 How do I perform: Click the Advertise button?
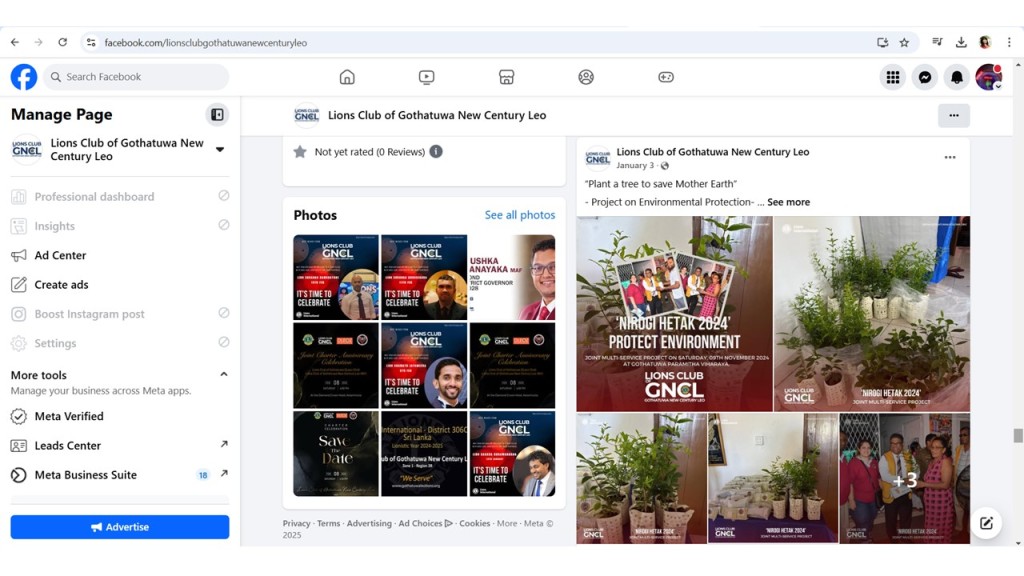tap(120, 527)
